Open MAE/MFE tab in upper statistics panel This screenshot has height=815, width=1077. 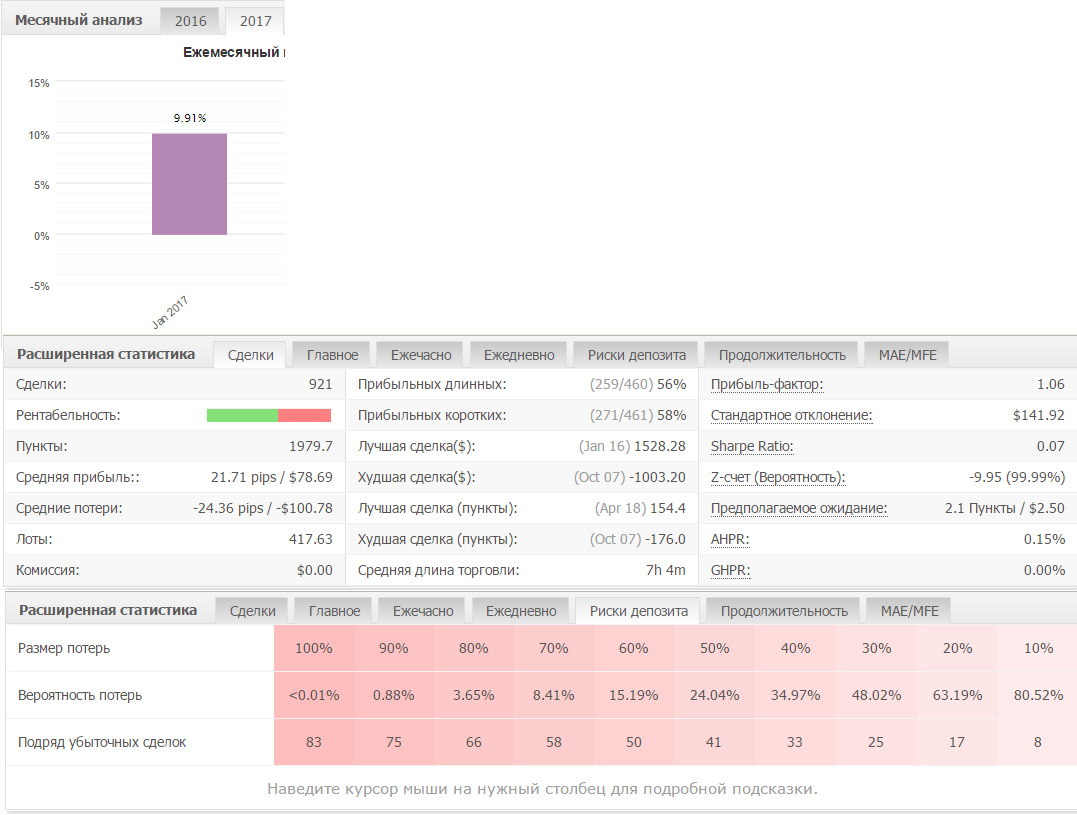click(x=907, y=355)
